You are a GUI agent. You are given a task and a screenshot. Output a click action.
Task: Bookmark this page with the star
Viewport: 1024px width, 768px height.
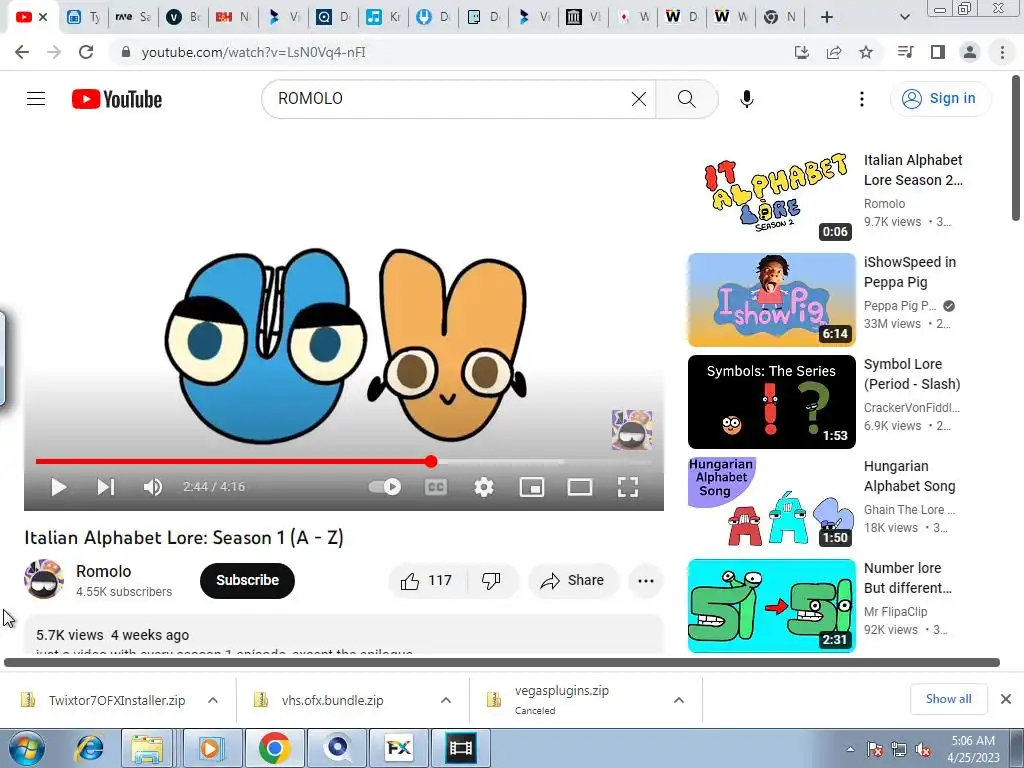coord(866,52)
